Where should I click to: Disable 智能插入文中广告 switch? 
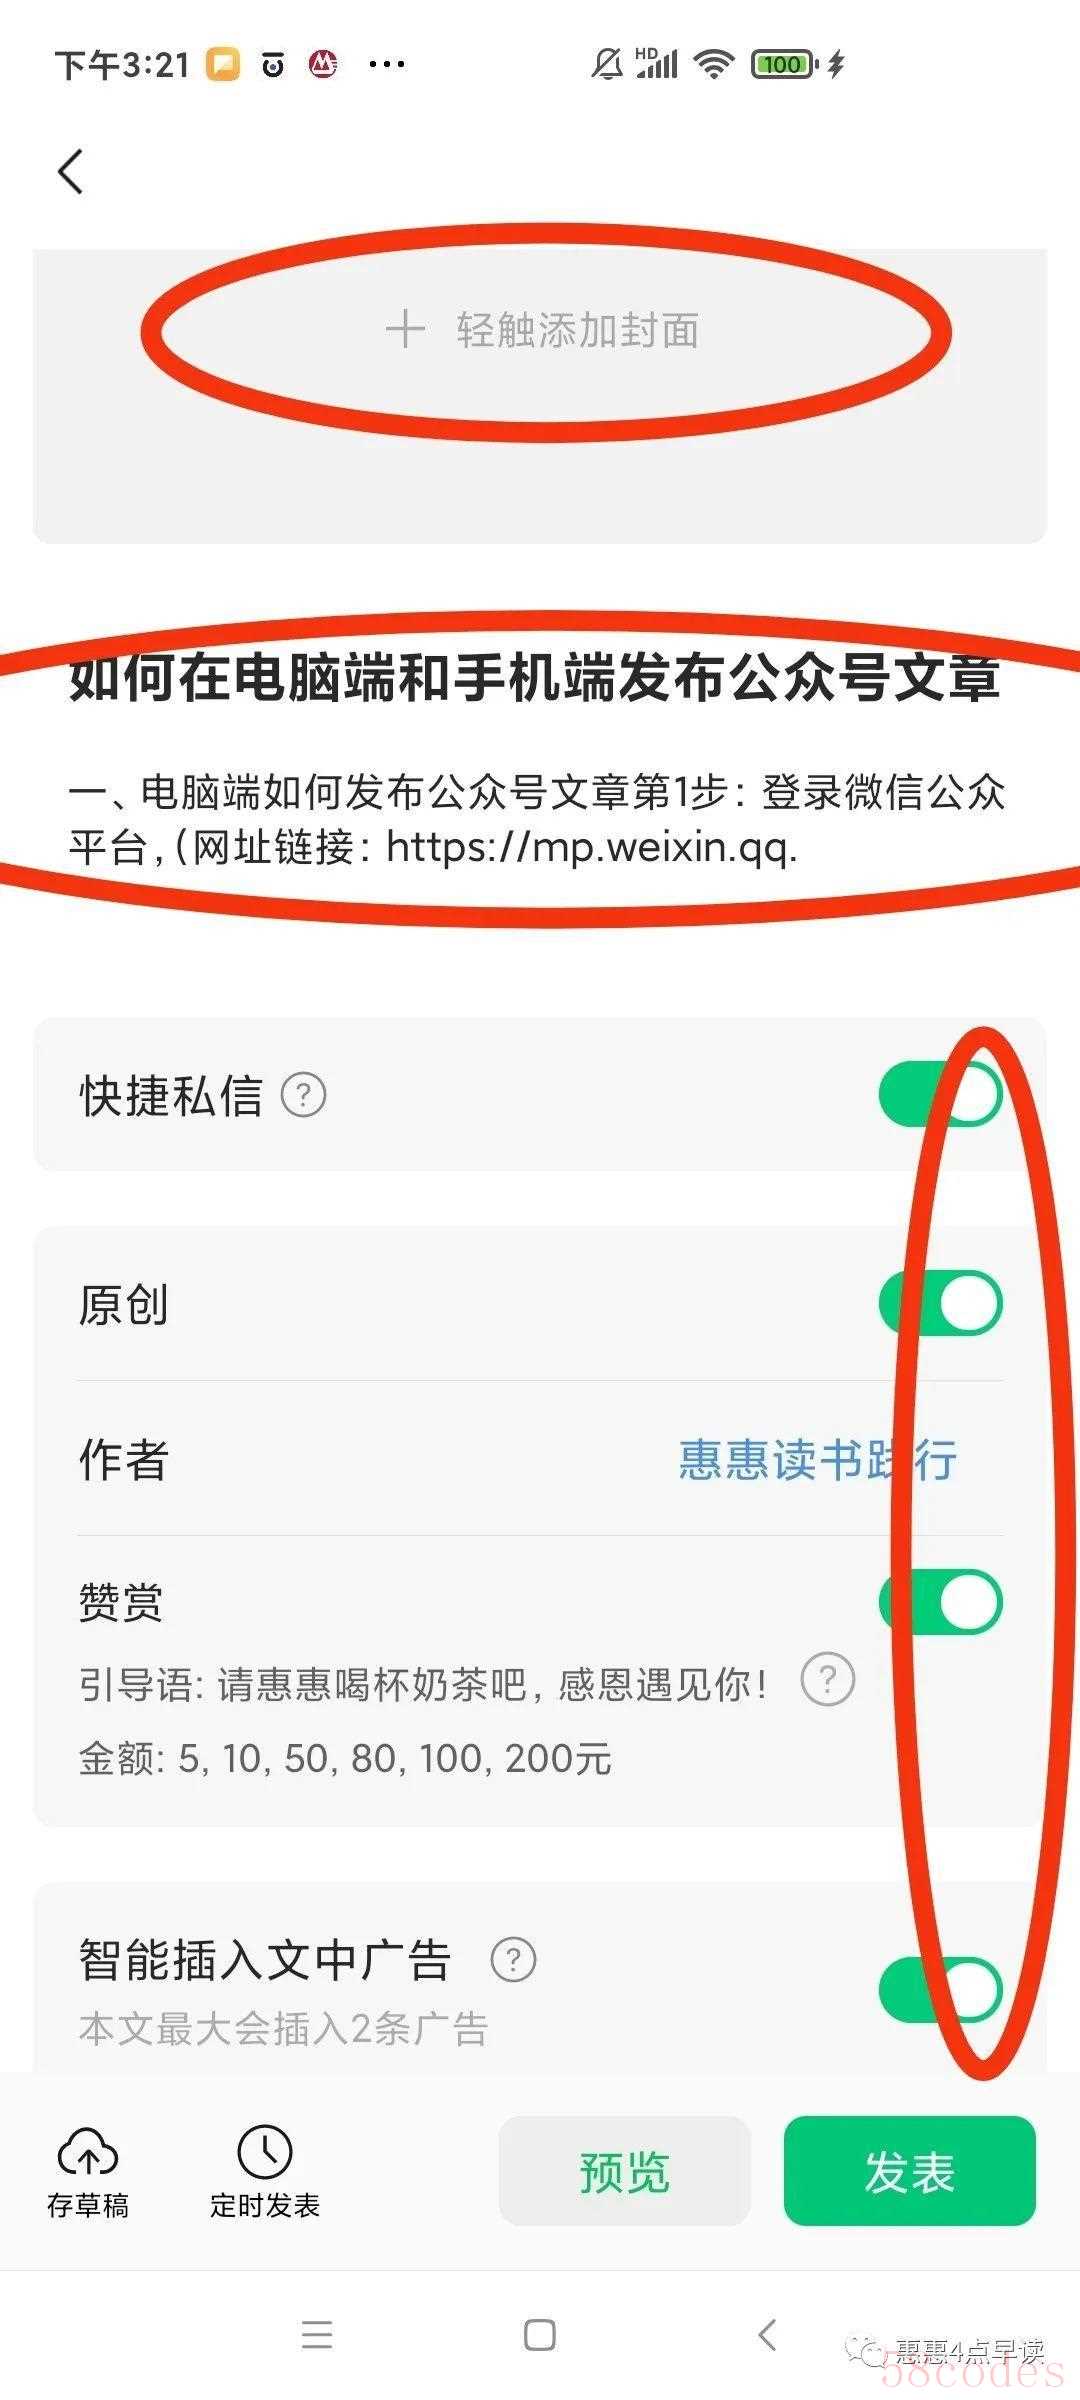click(x=941, y=1990)
